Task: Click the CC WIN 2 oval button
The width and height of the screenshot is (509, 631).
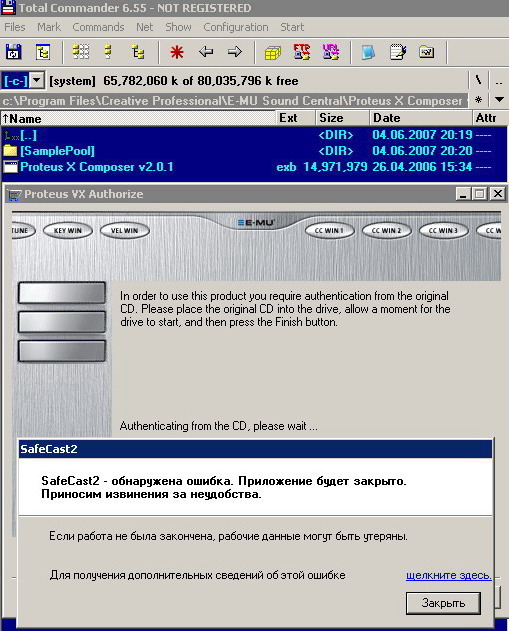Action: (387, 231)
